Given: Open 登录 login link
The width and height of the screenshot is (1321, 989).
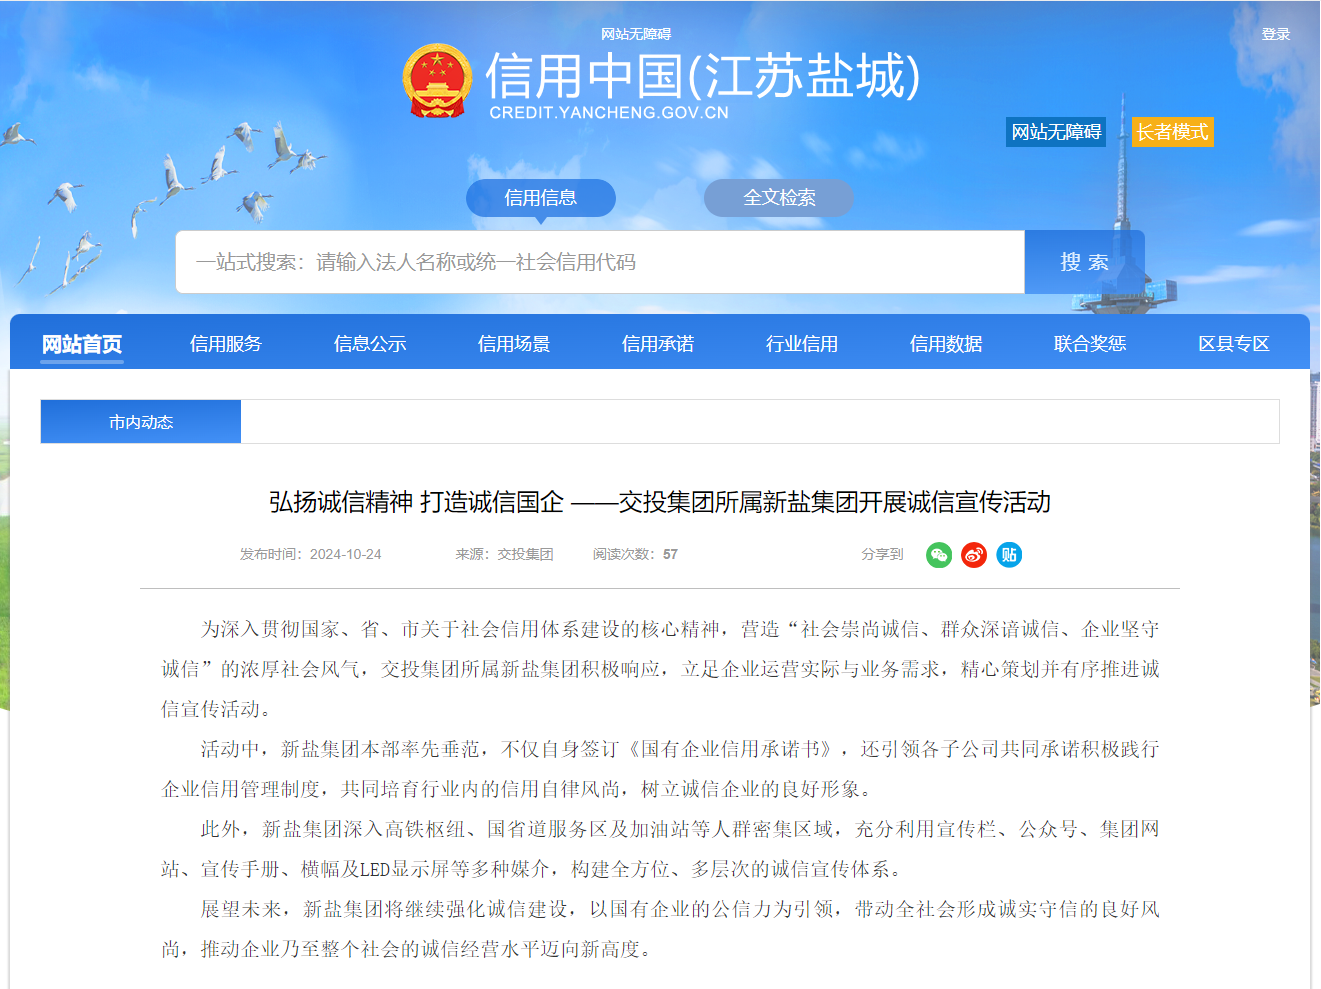Looking at the screenshot, I should pyautogui.click(x=1275, y=34).
